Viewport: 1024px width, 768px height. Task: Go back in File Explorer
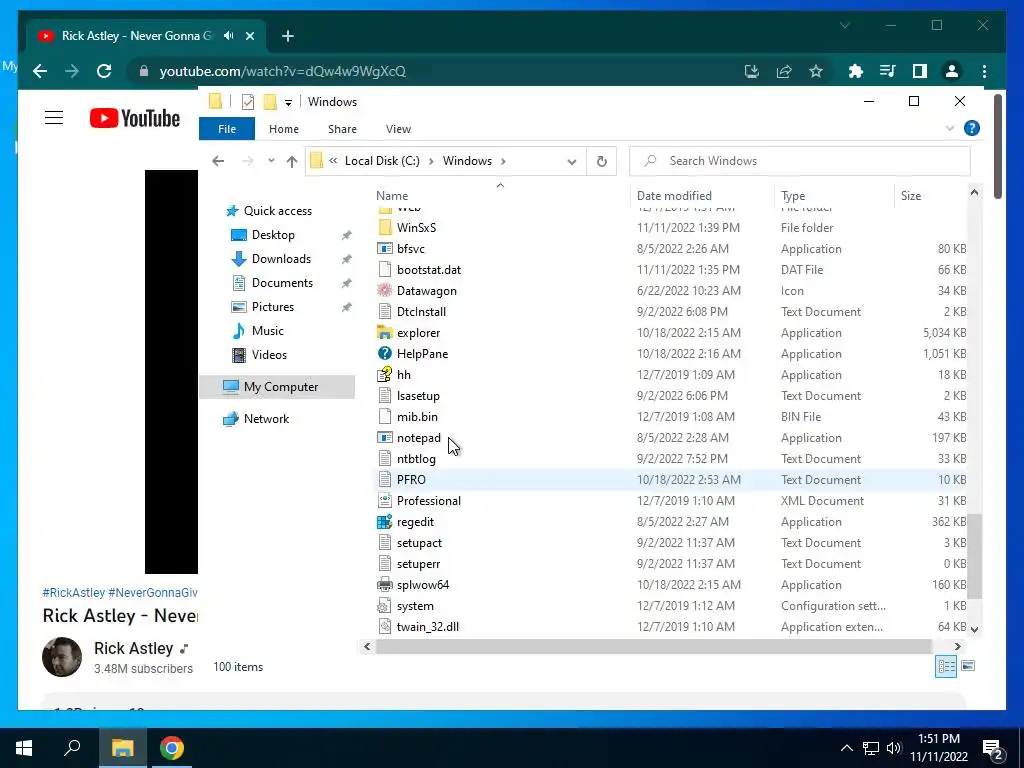(218, 161)
